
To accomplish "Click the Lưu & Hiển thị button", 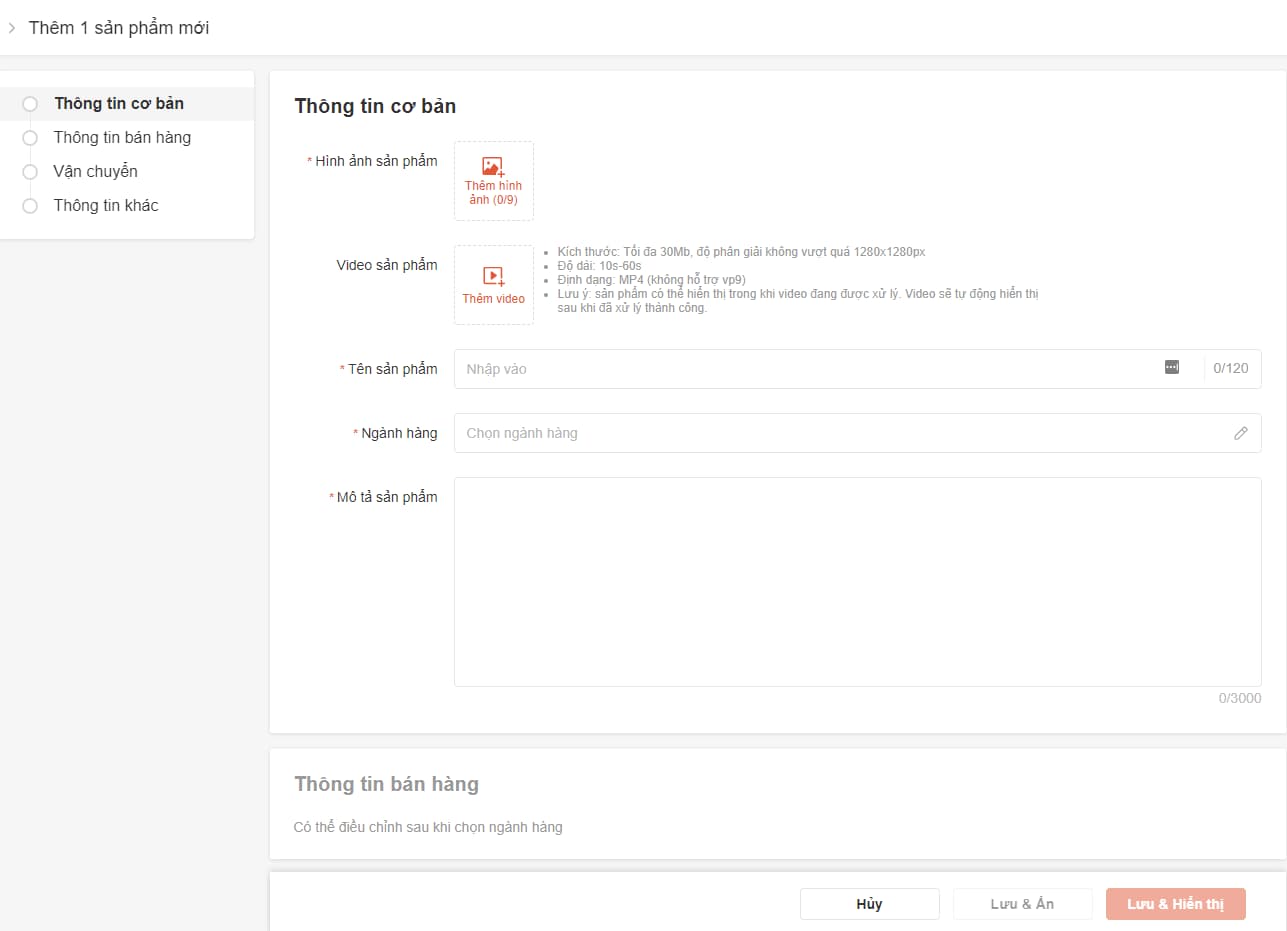I will [1175, 904].
